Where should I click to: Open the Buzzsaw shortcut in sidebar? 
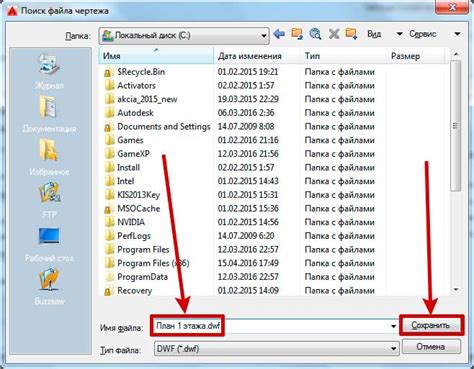pos(49,286)
